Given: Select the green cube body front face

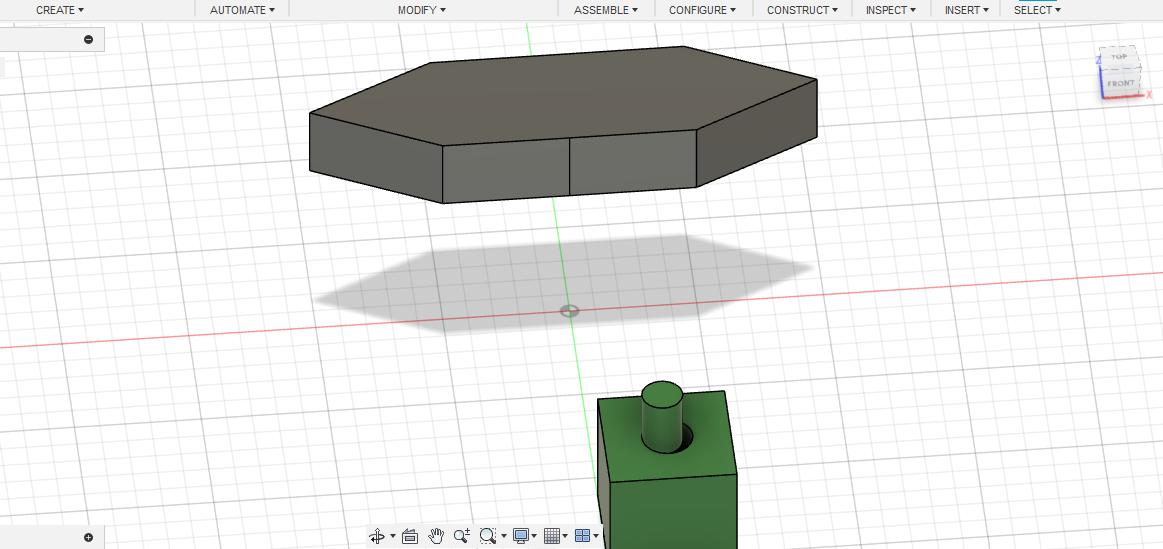Looking at the screenshot, I should coord(673,512).
